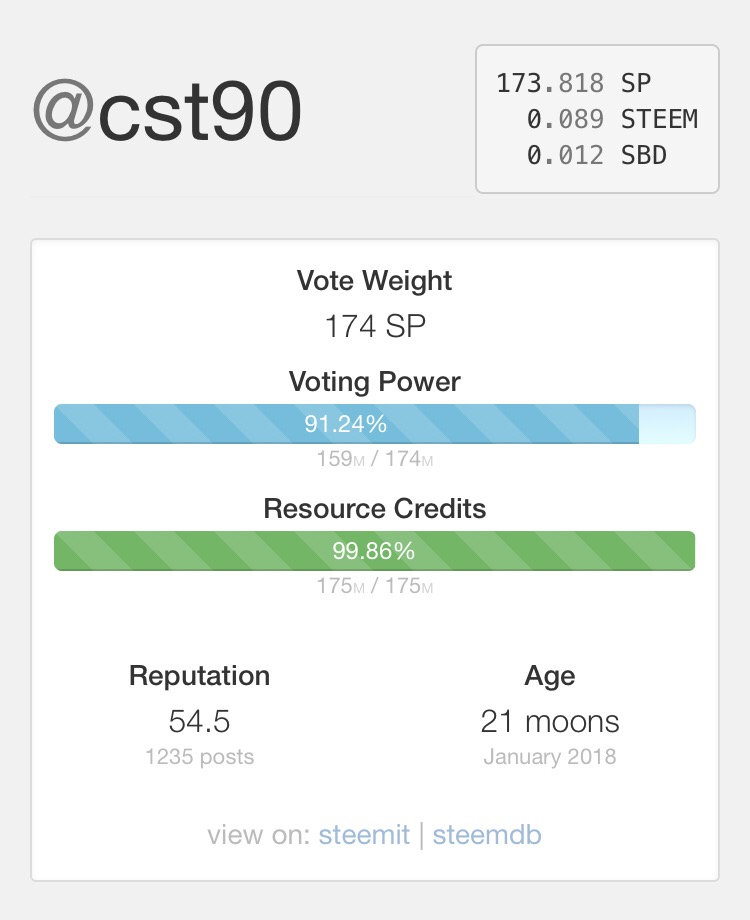The height and width of the screenshot is (920, 750).
Task: Click the 174 SP vote weight value
Action: (x=374, y=326)
